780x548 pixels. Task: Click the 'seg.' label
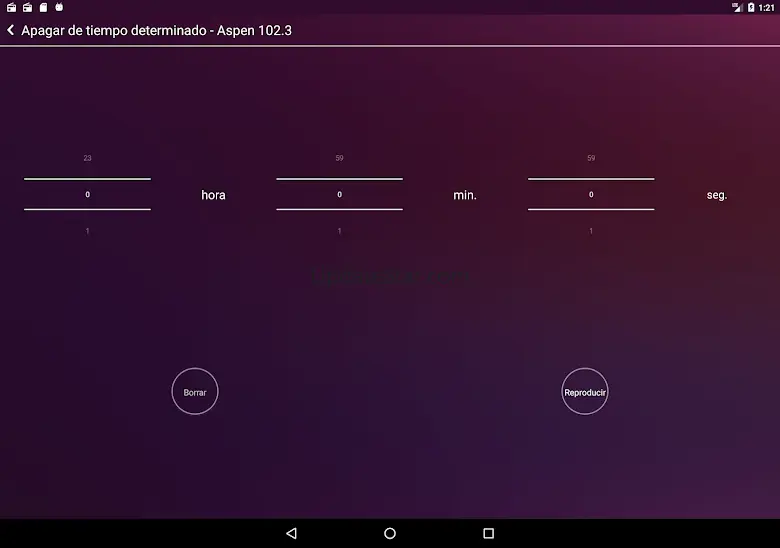click(x=717, y=195)
